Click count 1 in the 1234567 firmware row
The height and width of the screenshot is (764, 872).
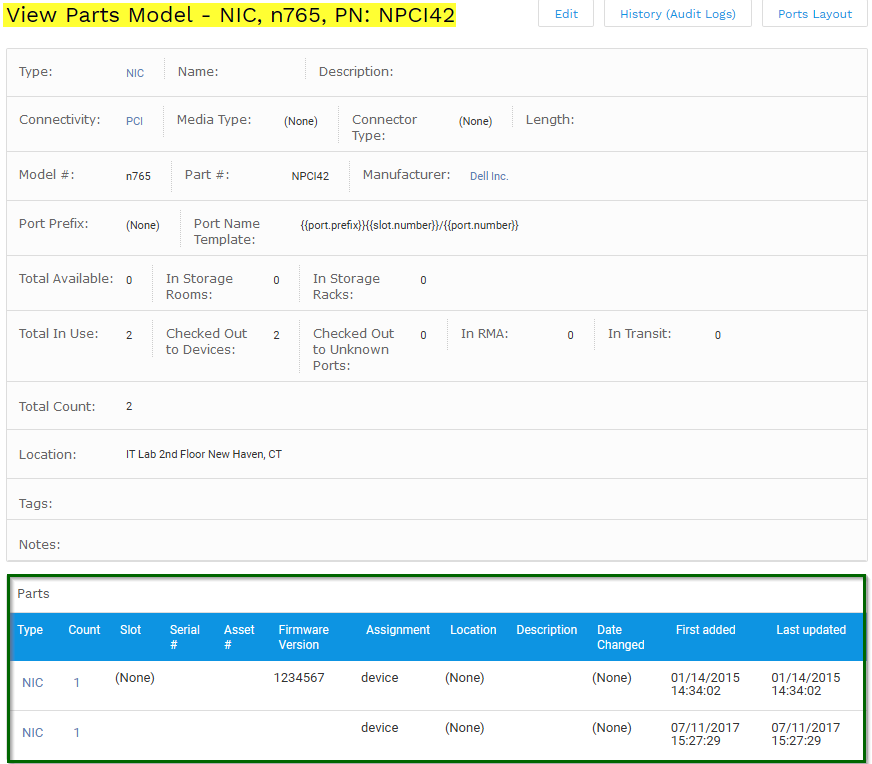pyautogui.click(x=77, y=683)
